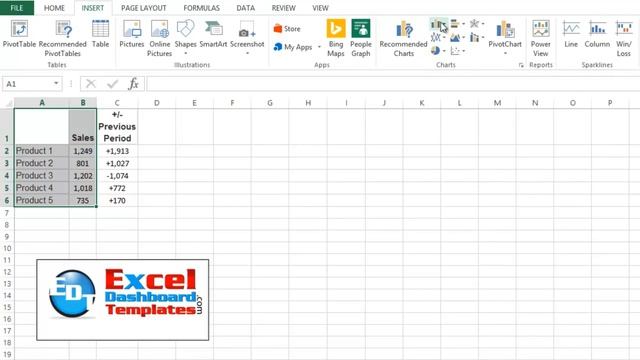
Task: Insert a Radar or Stock chart
Action: pyautogui.click(x=474, y=24)
